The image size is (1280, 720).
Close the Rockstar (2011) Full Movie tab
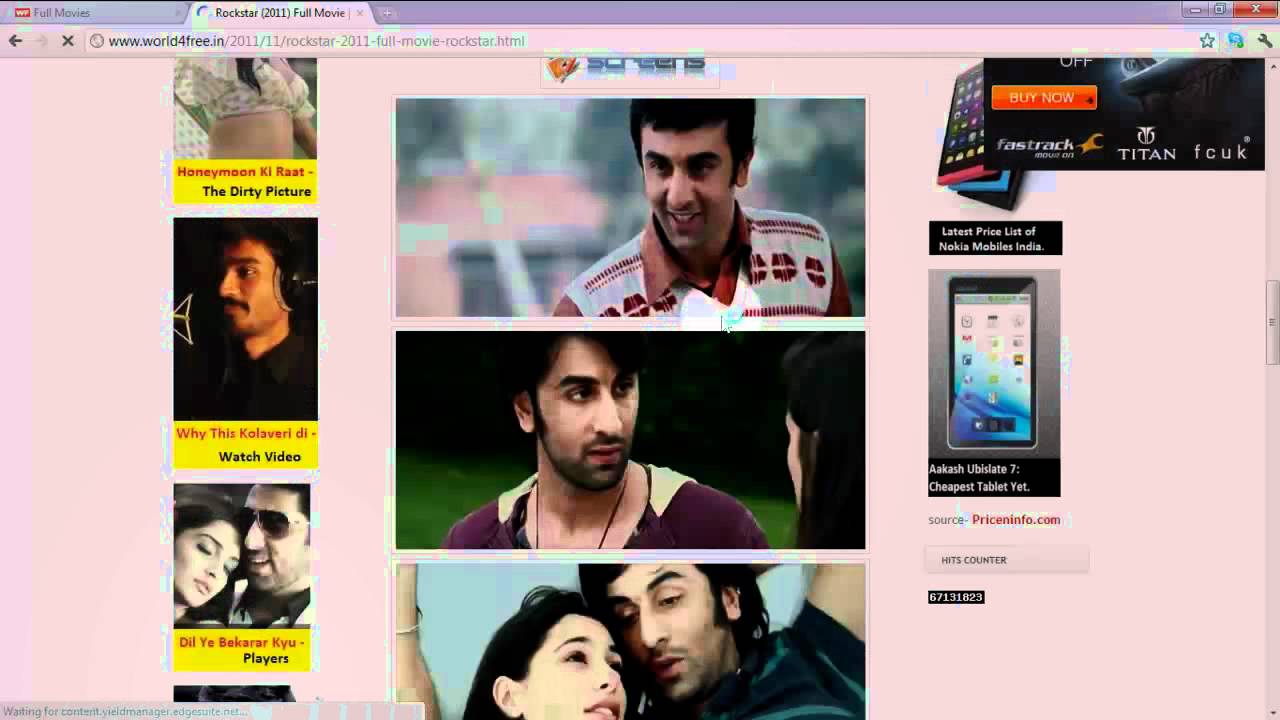(362, 13)
